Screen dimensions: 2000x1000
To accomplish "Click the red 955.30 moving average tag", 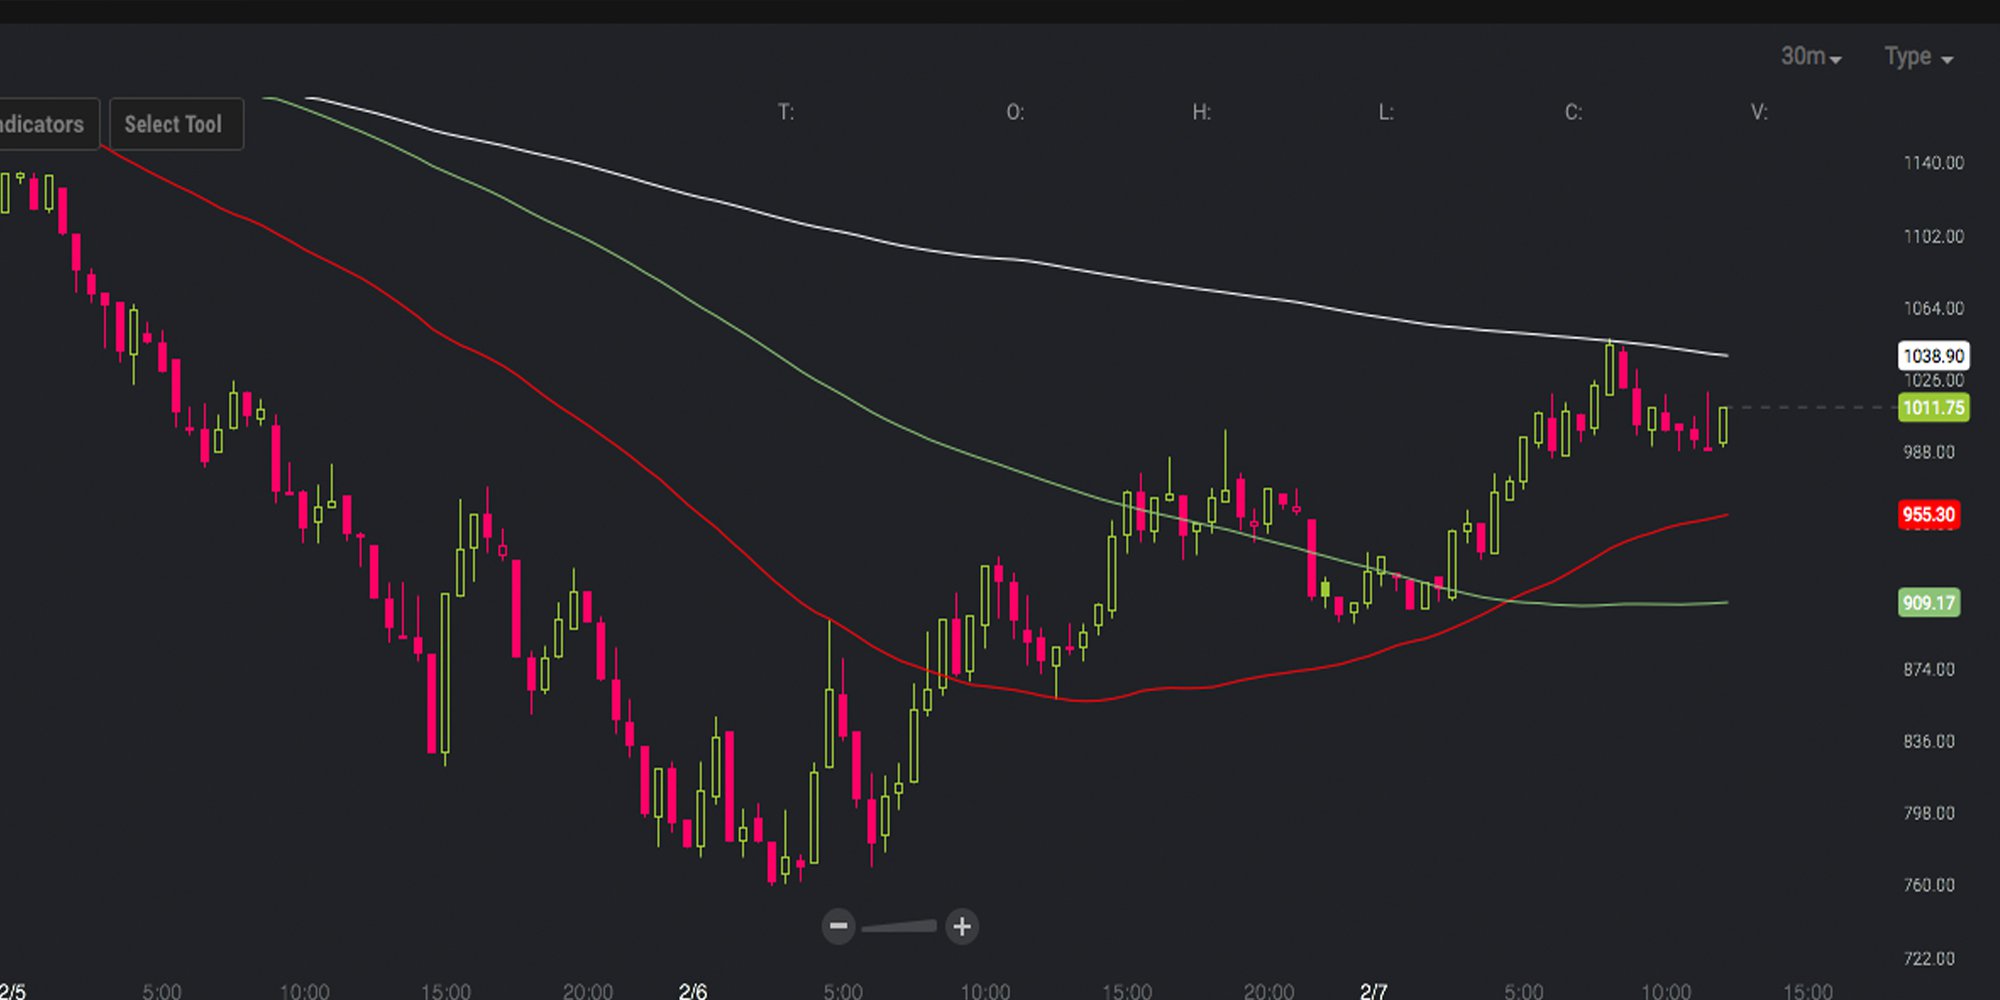I will (1928, 515).
